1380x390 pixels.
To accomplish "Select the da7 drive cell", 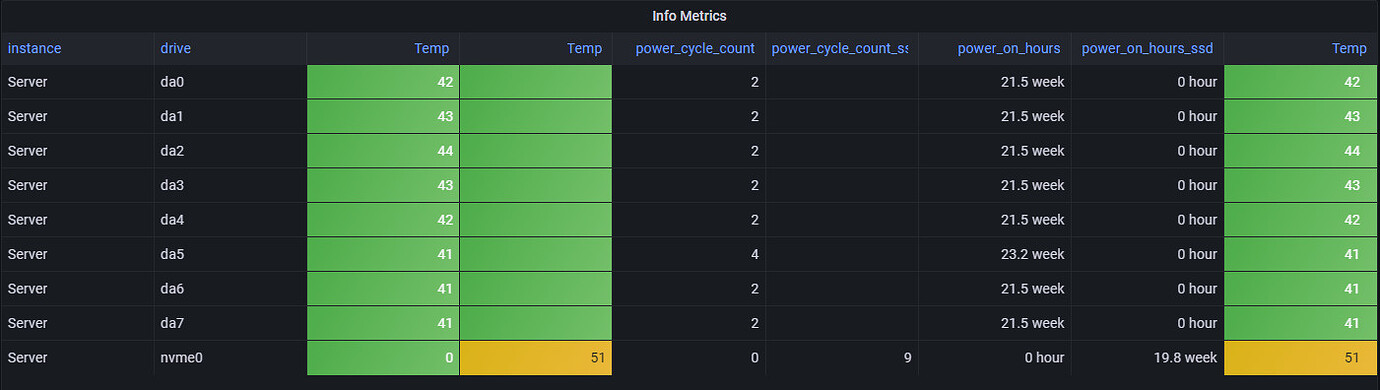I will (230, 323).
